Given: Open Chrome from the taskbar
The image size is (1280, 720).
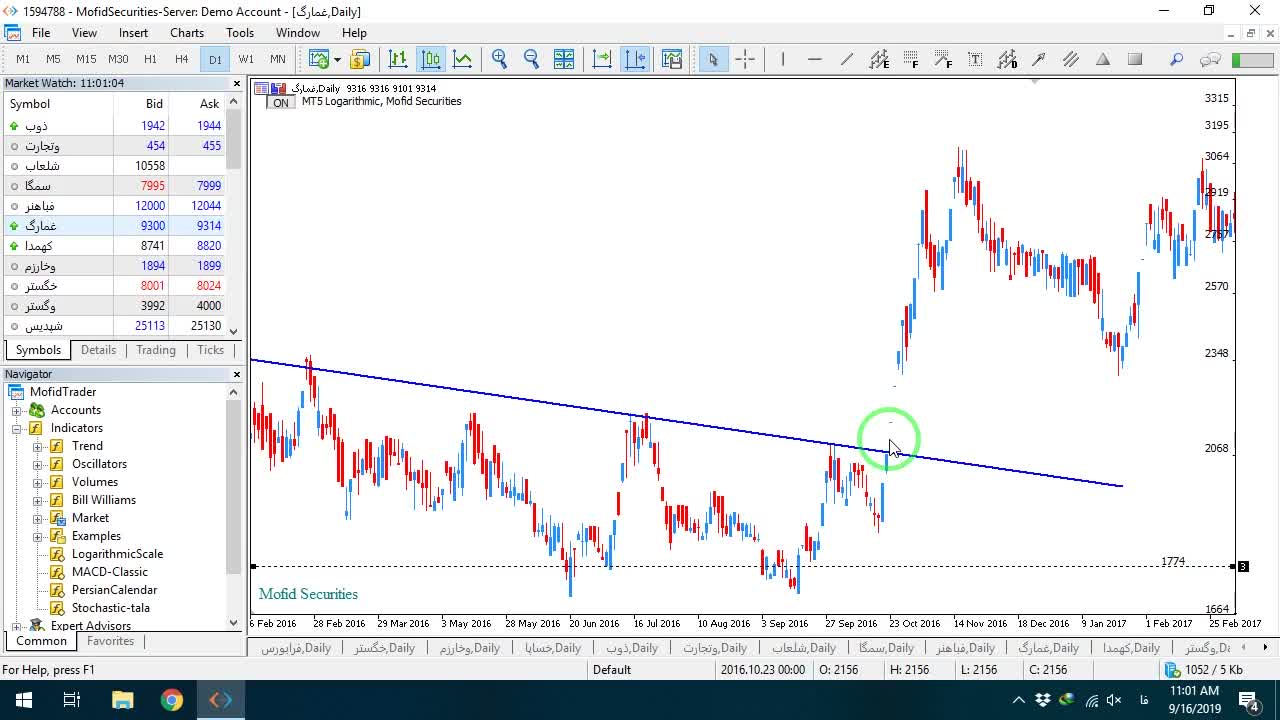Looking at the screenshot, I should click(x=172, y=700).
